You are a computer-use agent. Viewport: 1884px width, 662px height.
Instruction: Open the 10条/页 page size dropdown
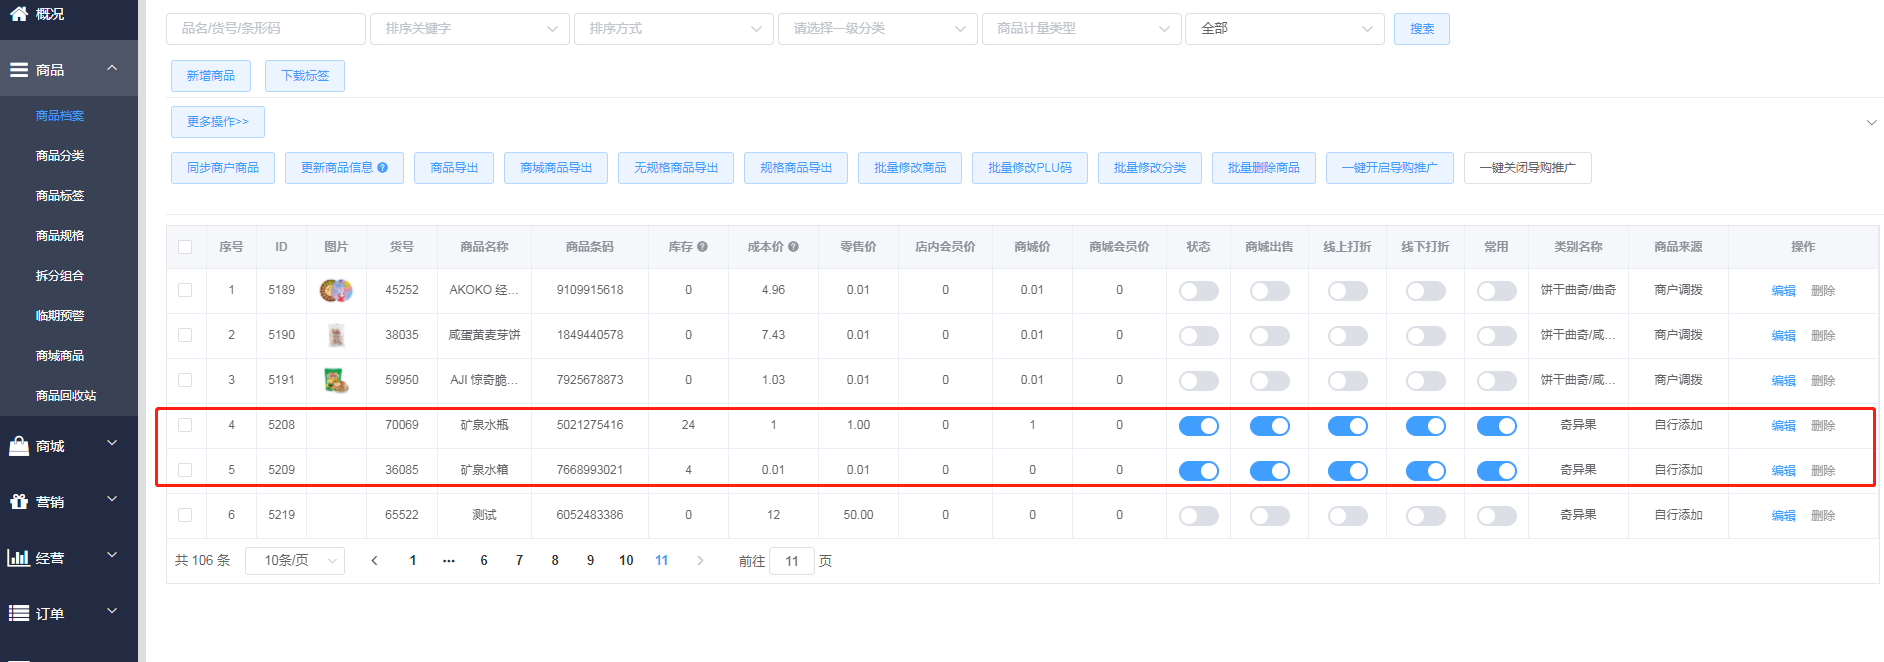[x=295, y=561]
